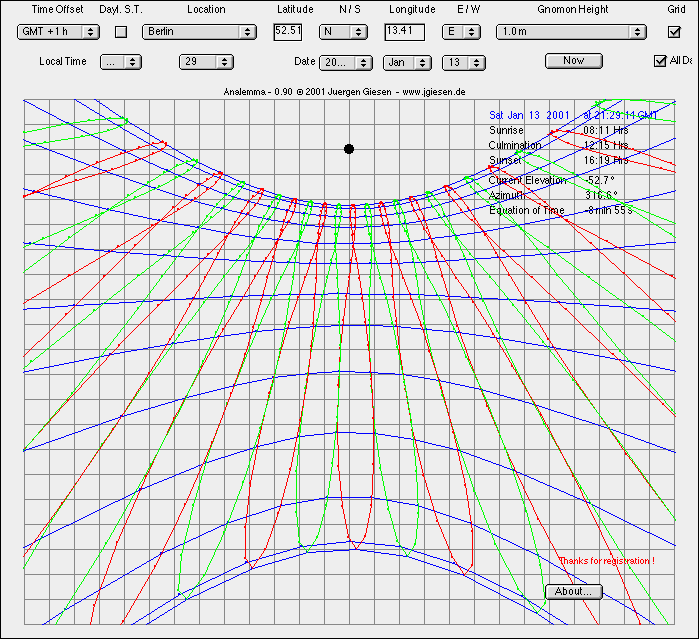Open the Berlin location dropdown
This screenshot has height=639, width=700.
[199, 31]
